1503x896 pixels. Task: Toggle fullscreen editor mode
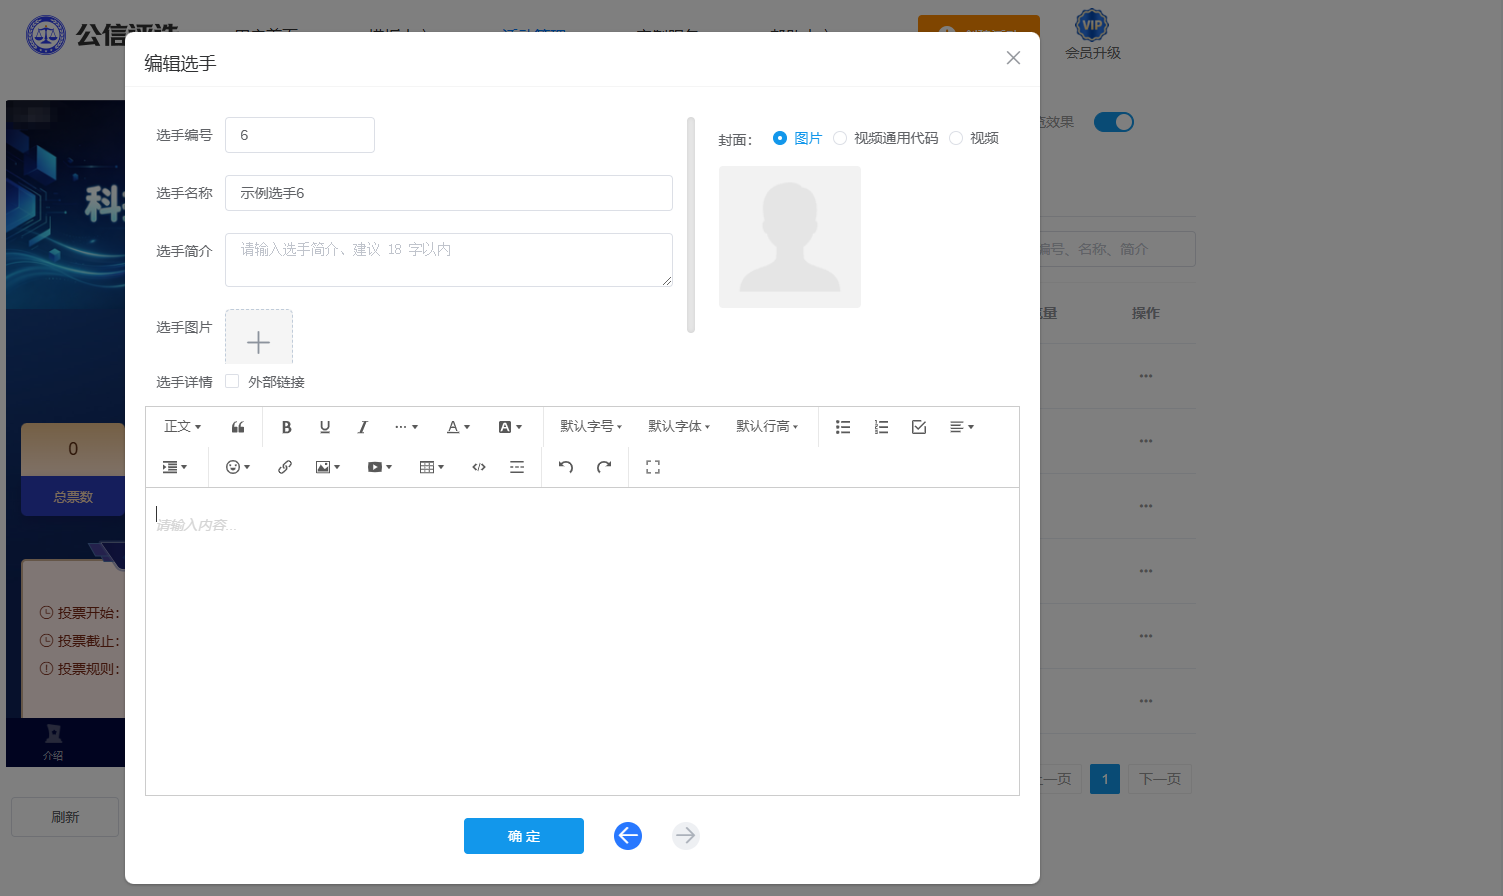click(653, 467)
